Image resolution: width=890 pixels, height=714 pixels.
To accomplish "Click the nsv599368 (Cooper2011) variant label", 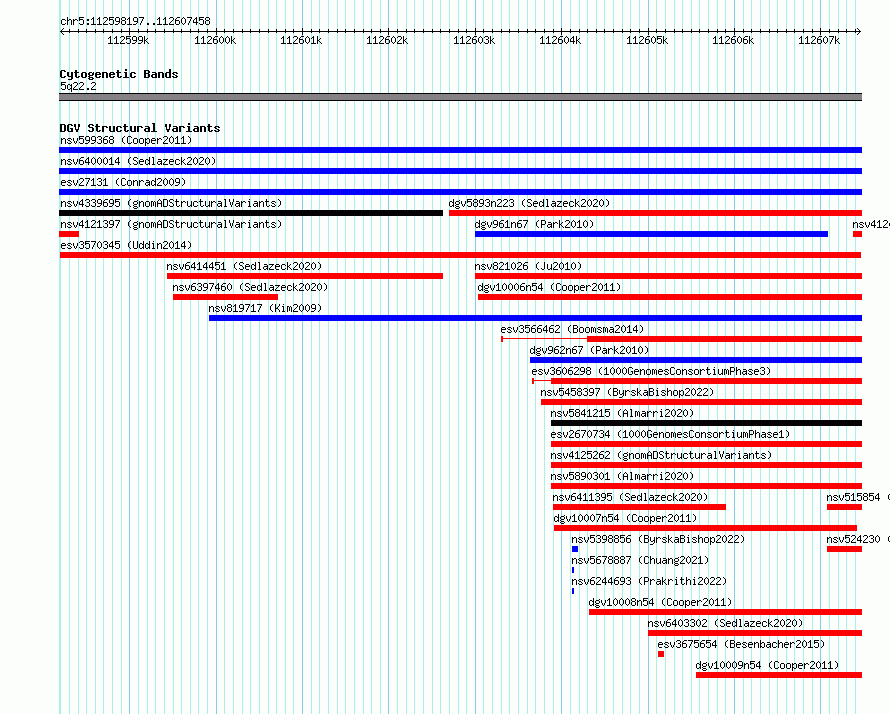I will tap(126, 140).
